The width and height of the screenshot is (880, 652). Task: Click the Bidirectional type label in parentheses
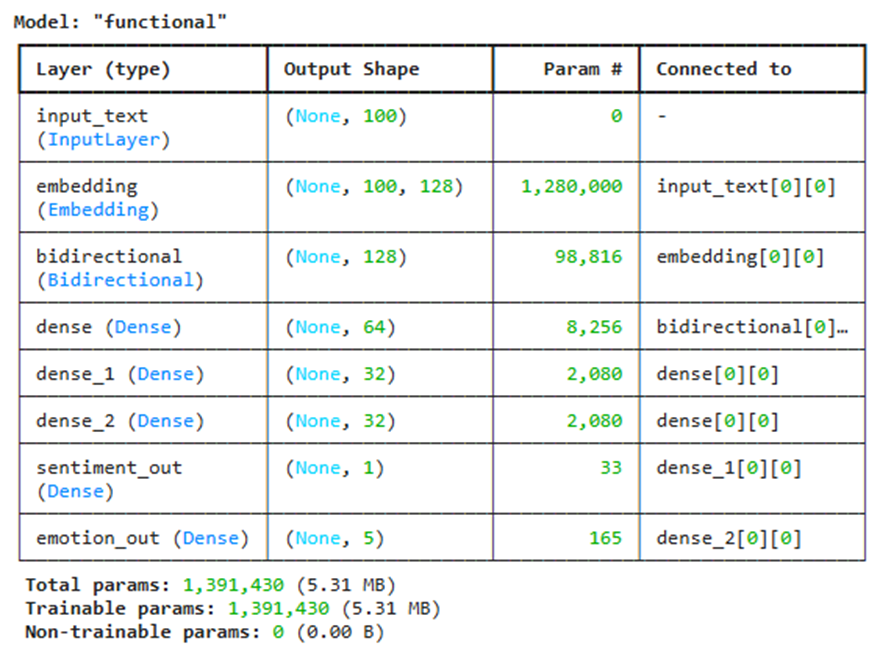120,280
